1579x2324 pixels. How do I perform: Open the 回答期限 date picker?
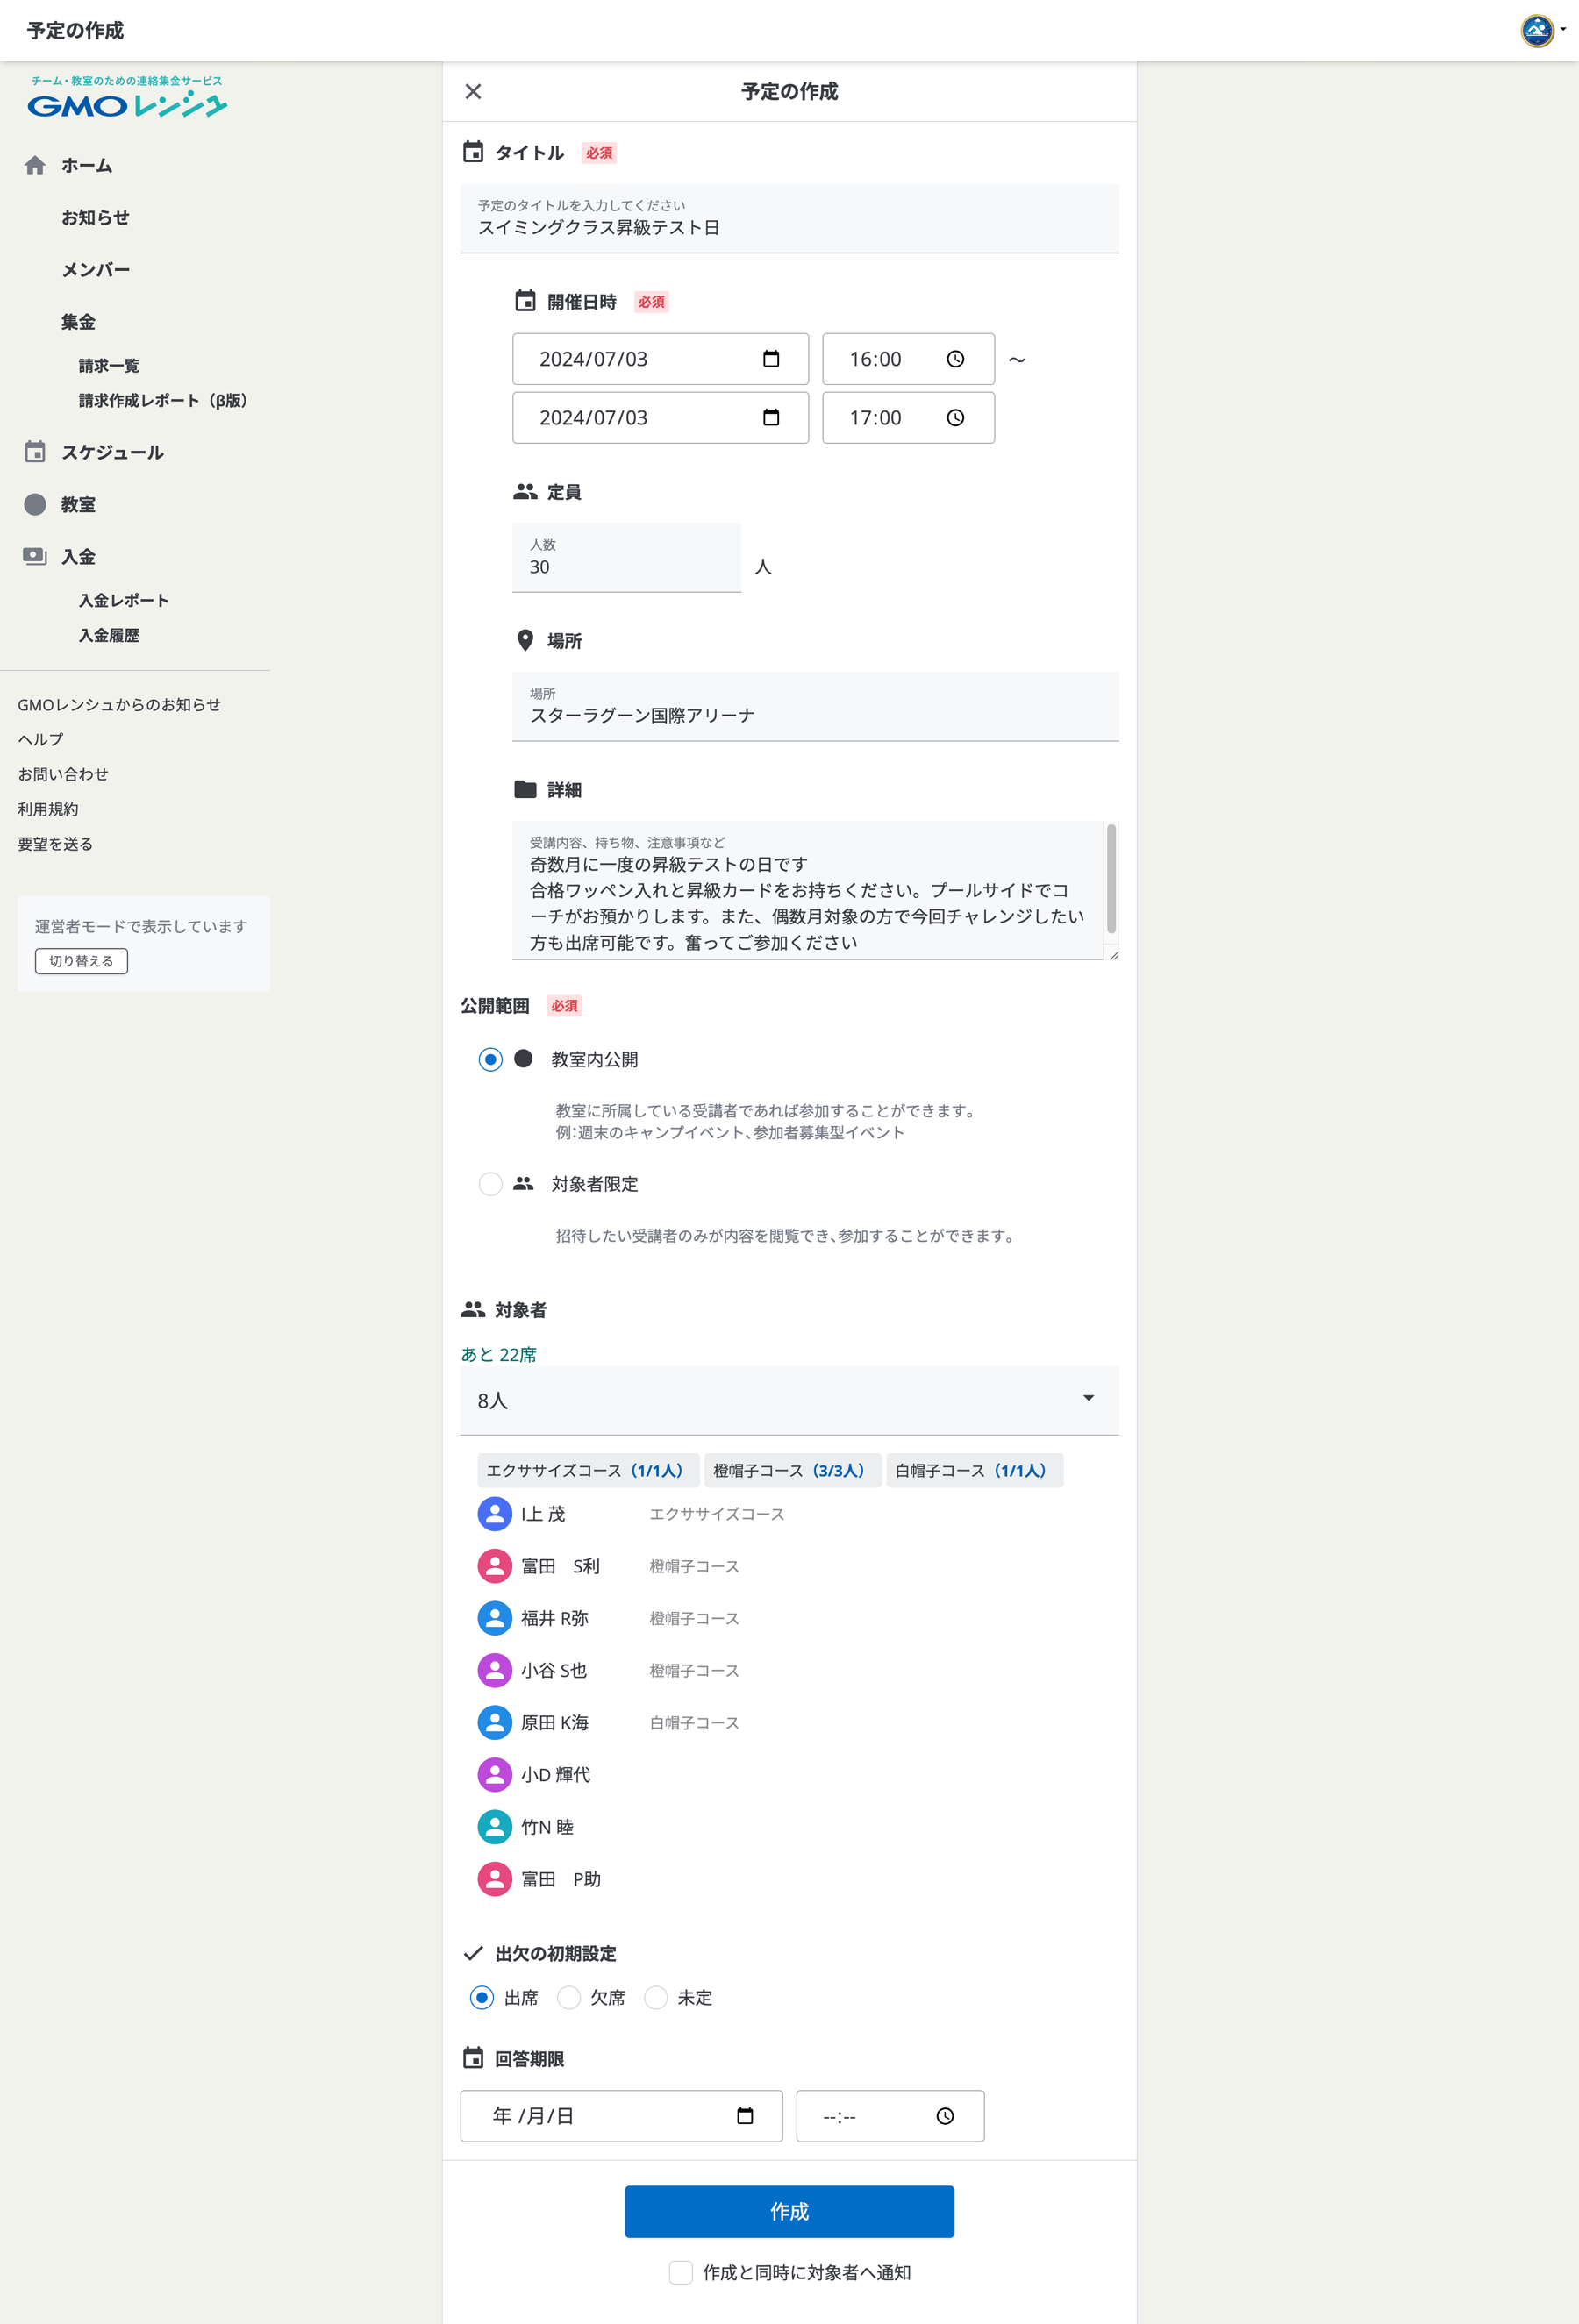[x=744, y=2116]
